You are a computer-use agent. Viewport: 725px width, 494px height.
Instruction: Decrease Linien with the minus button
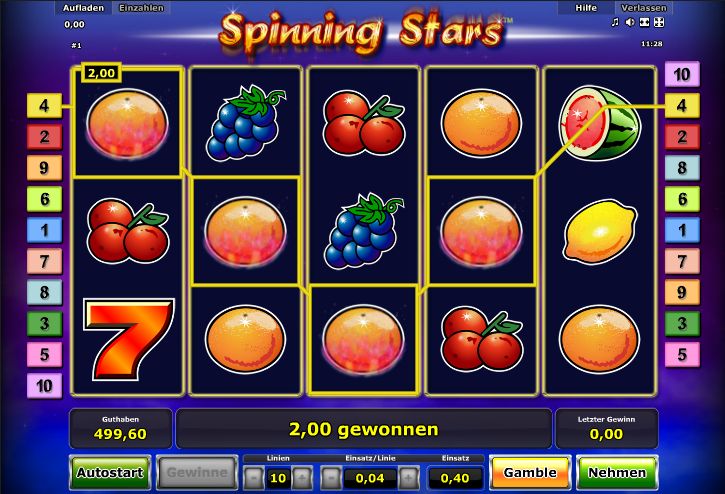coord(253,478)
